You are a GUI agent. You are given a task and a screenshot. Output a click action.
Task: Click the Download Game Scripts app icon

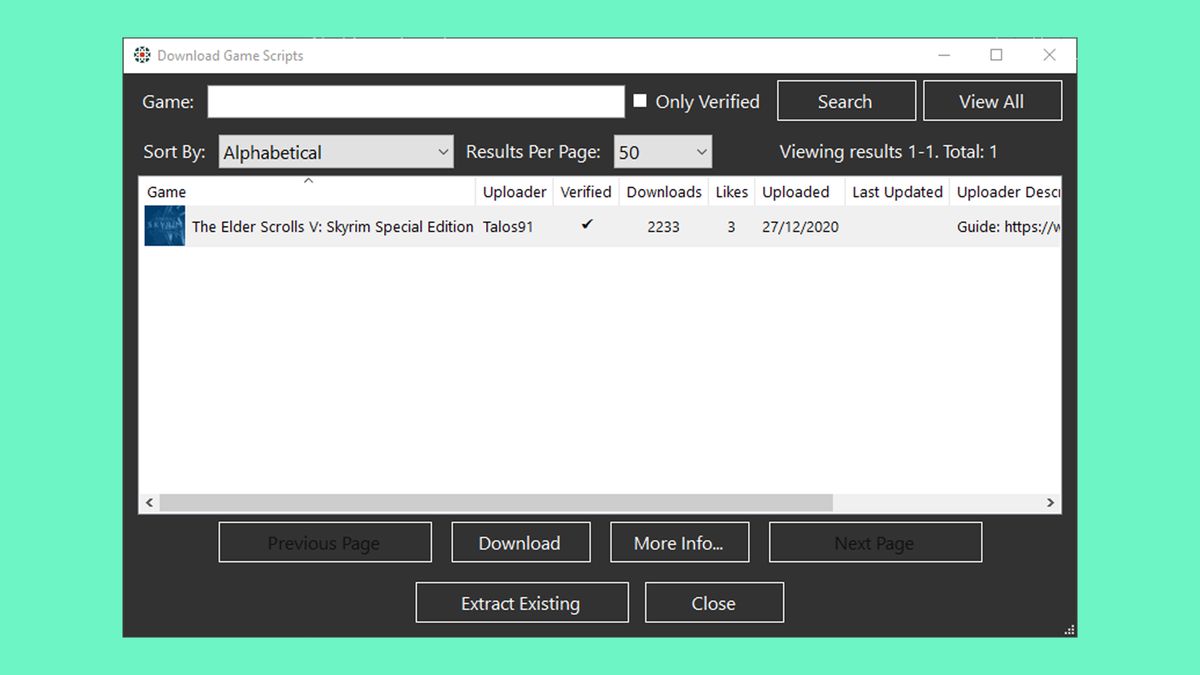142,55
